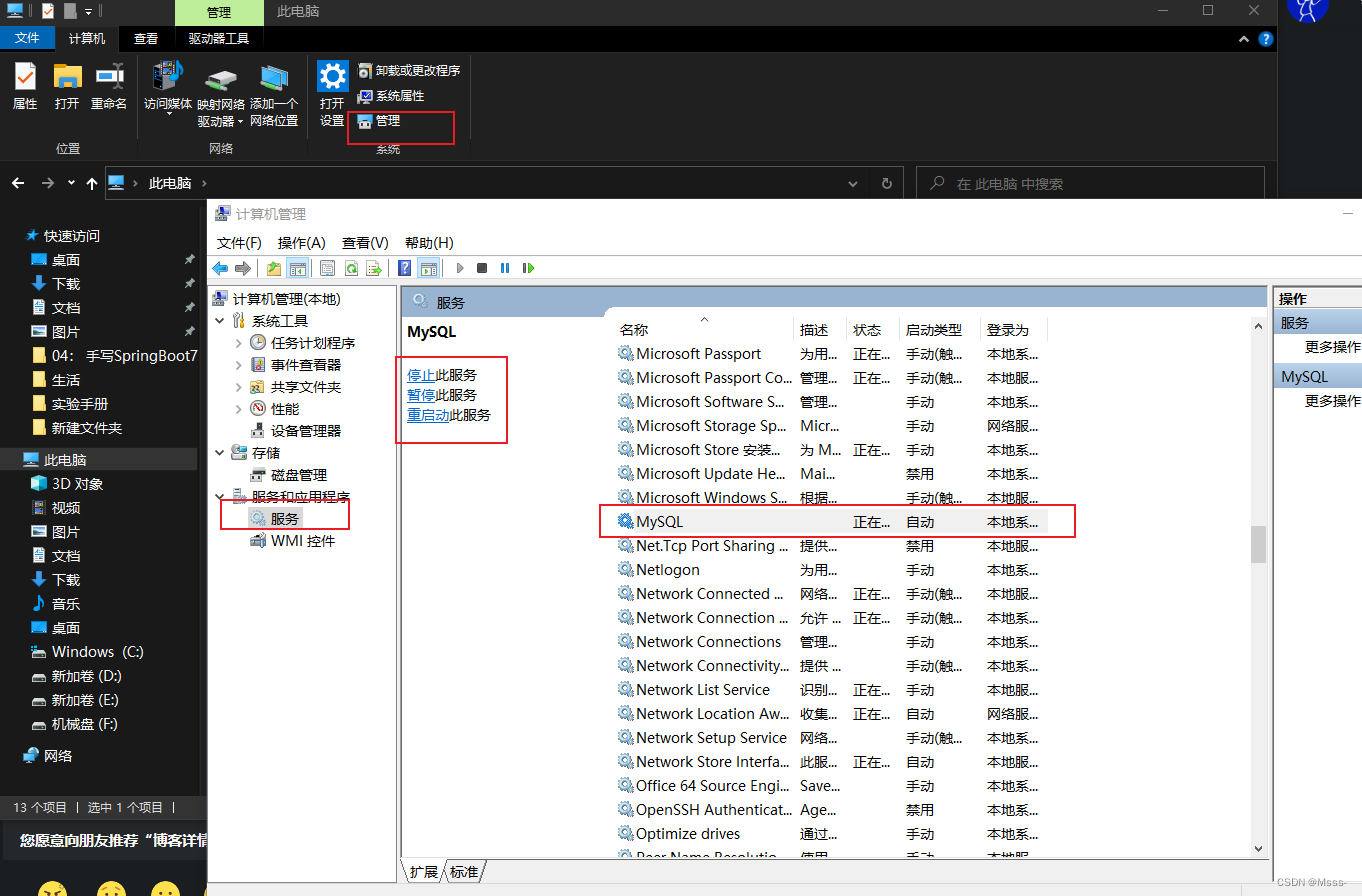Viewport: 1362px width, 896px height.
Task: Toggle the Show/Hide Action Pane button
Action: [429, 268]
